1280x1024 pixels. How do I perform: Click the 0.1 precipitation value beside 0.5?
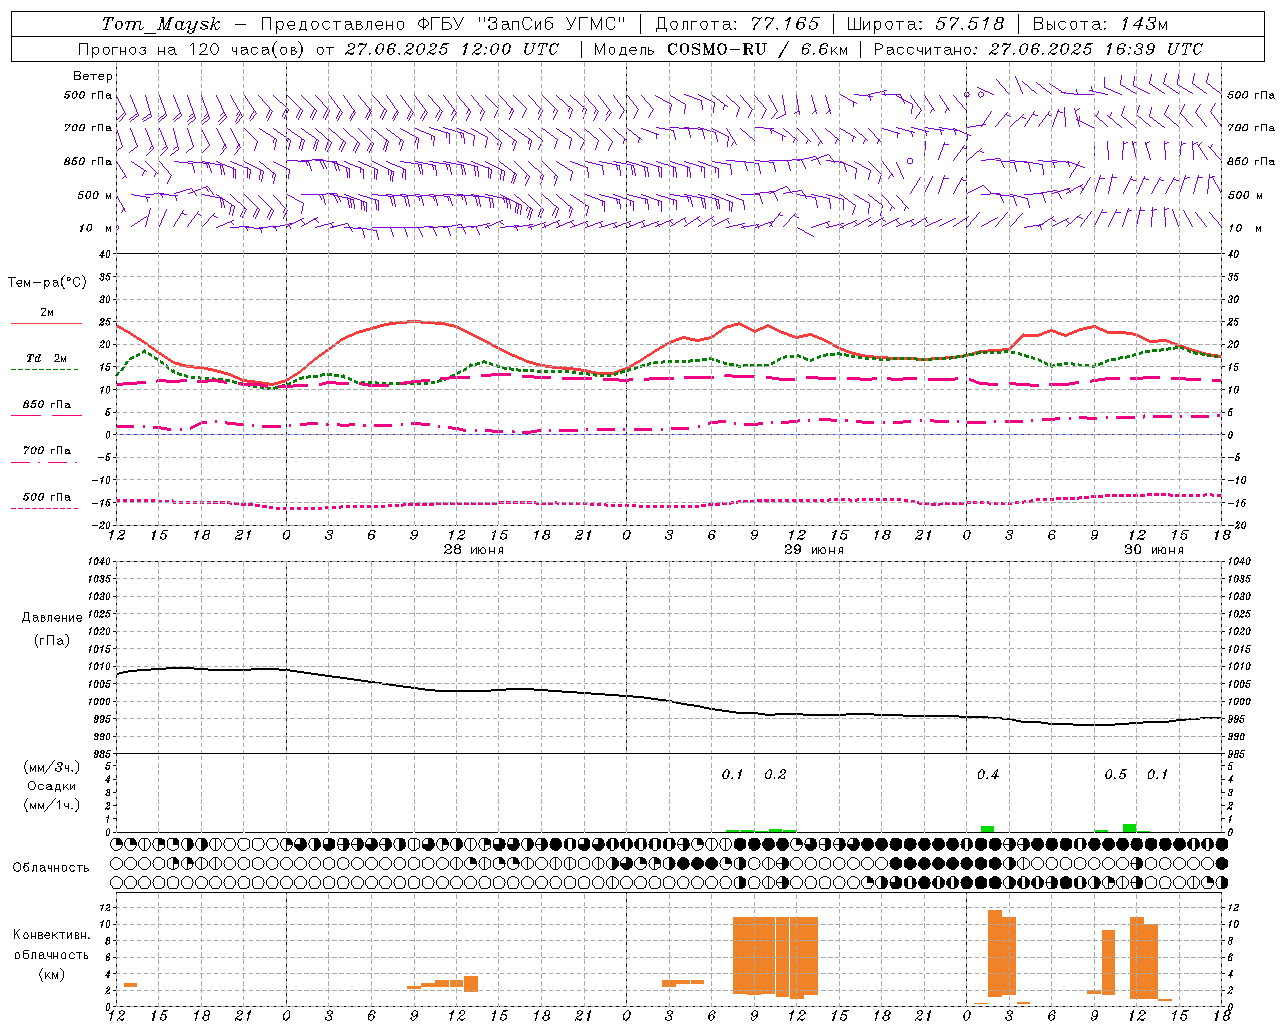pyautogui.click(x=1157, y=774)
